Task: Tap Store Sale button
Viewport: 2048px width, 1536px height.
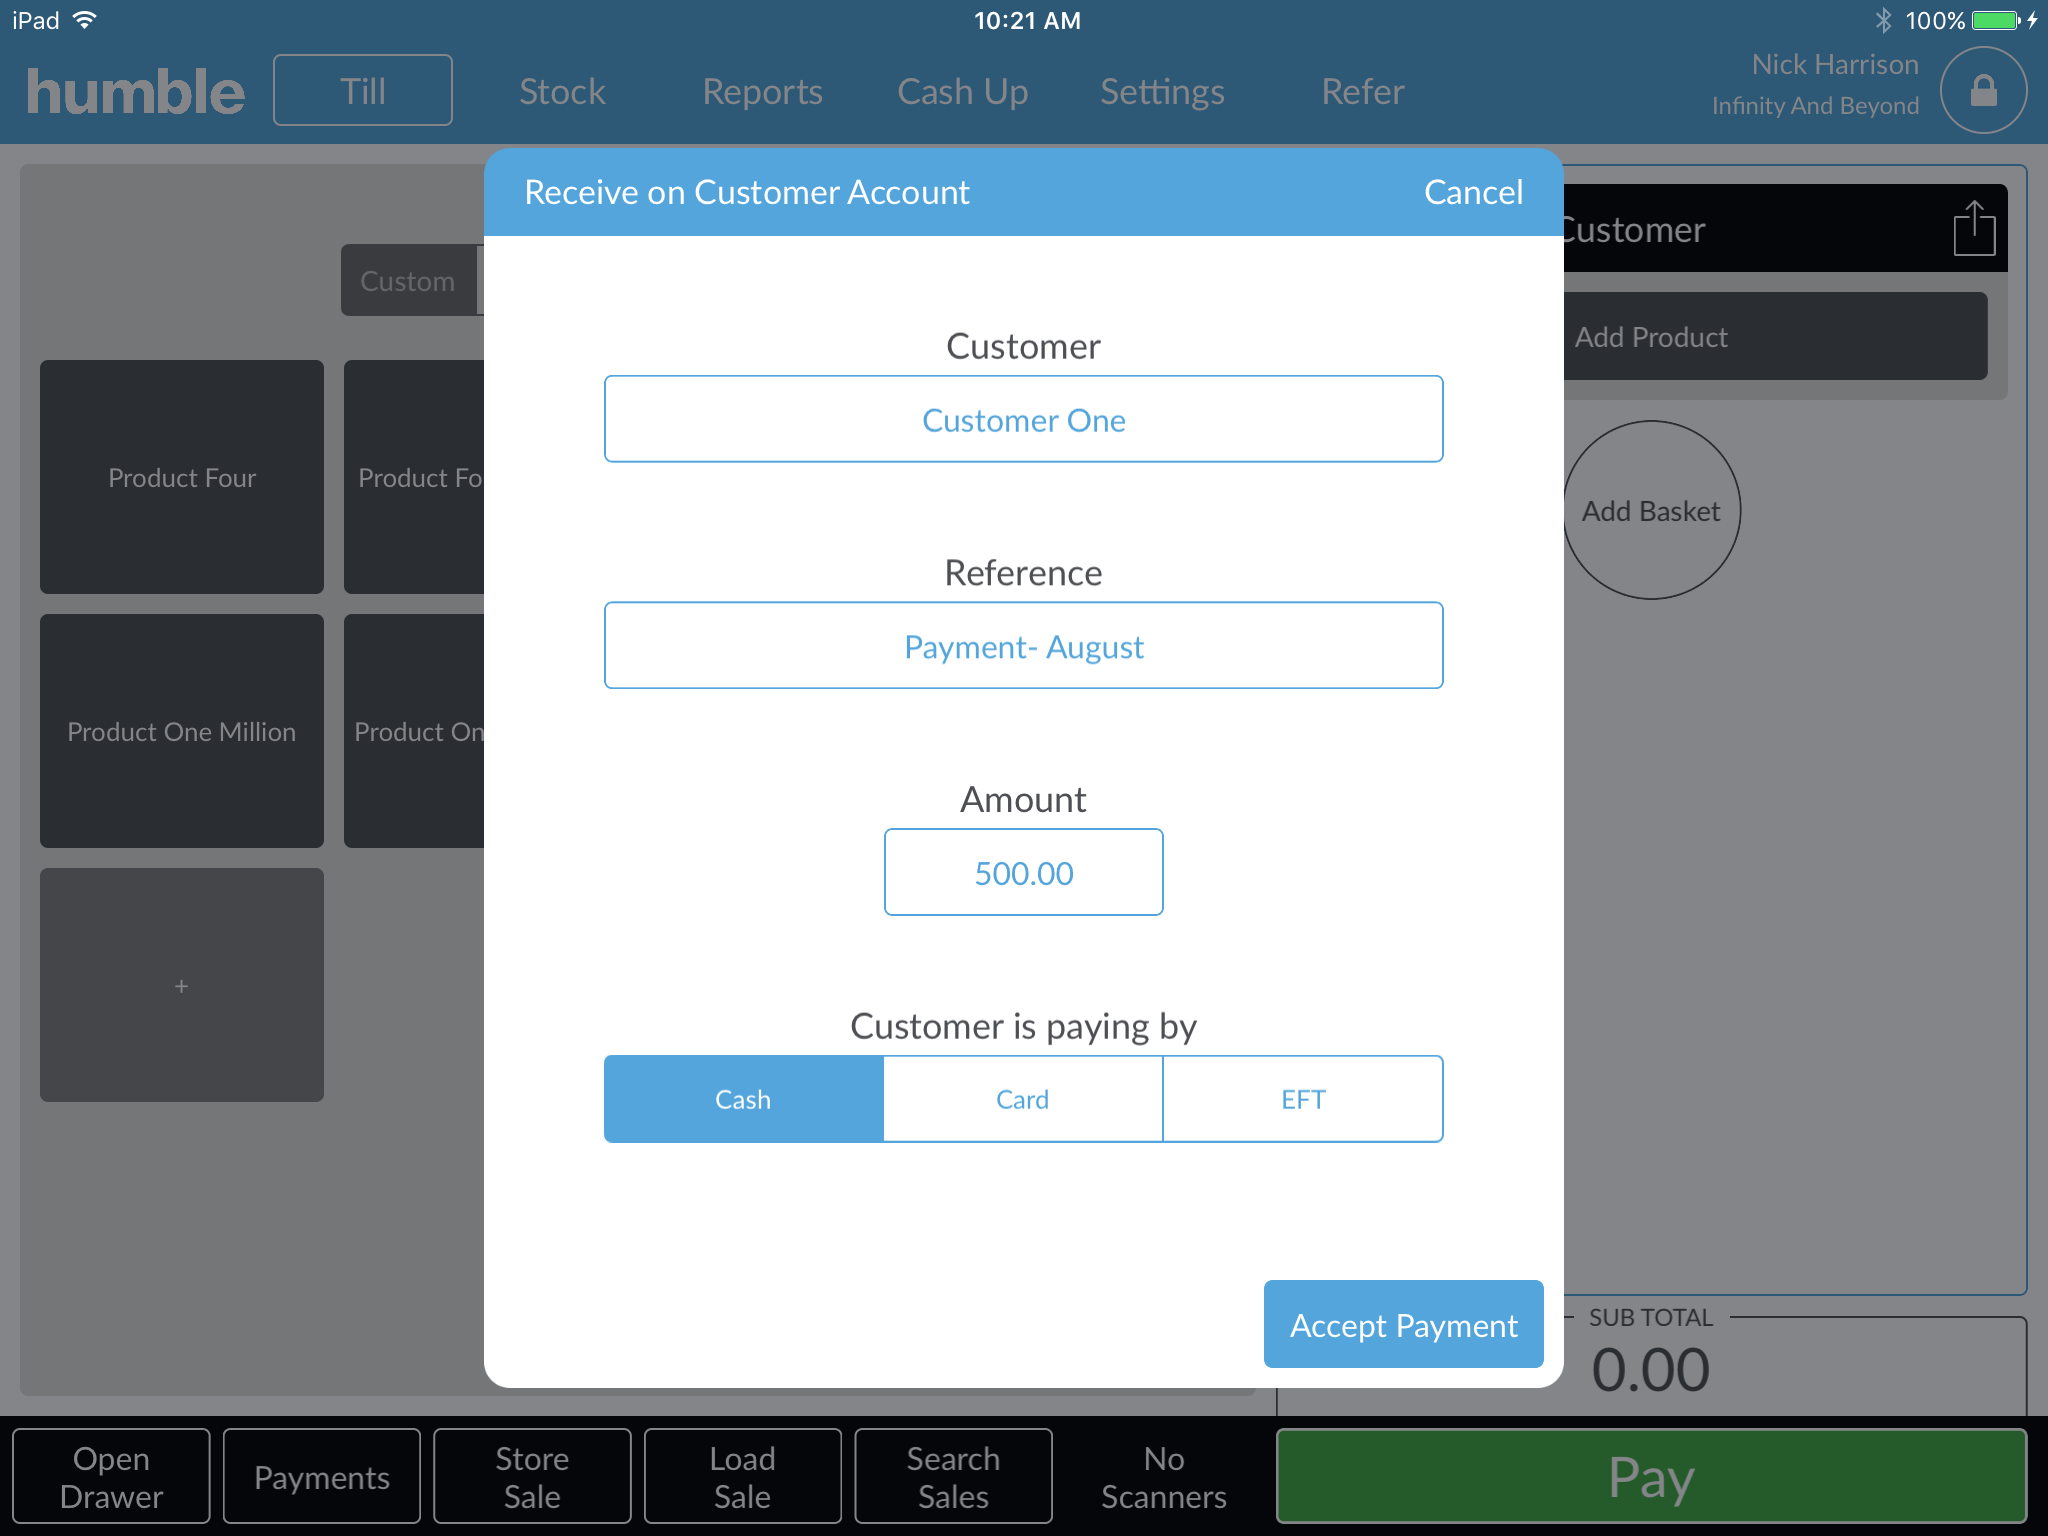Action: click(532, 1476)
